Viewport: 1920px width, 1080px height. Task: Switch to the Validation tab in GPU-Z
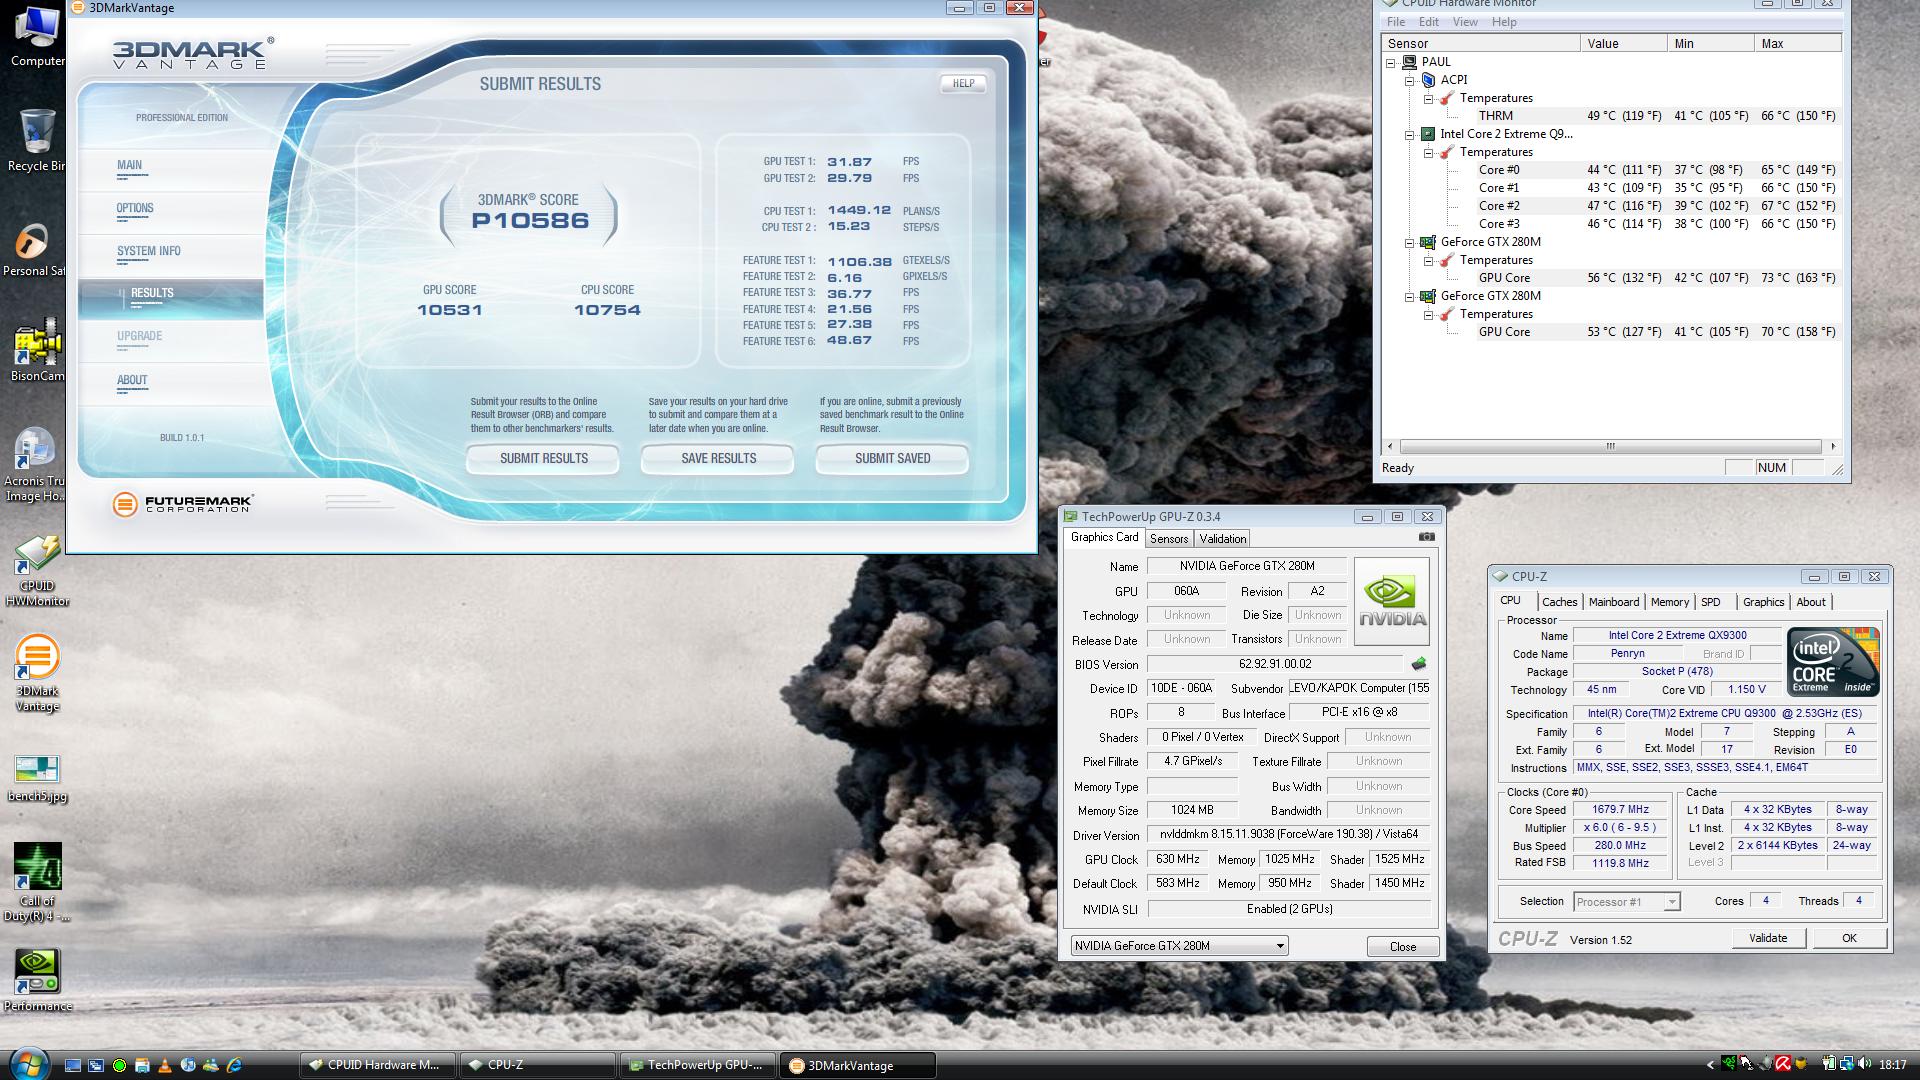tap(1222, 539)
